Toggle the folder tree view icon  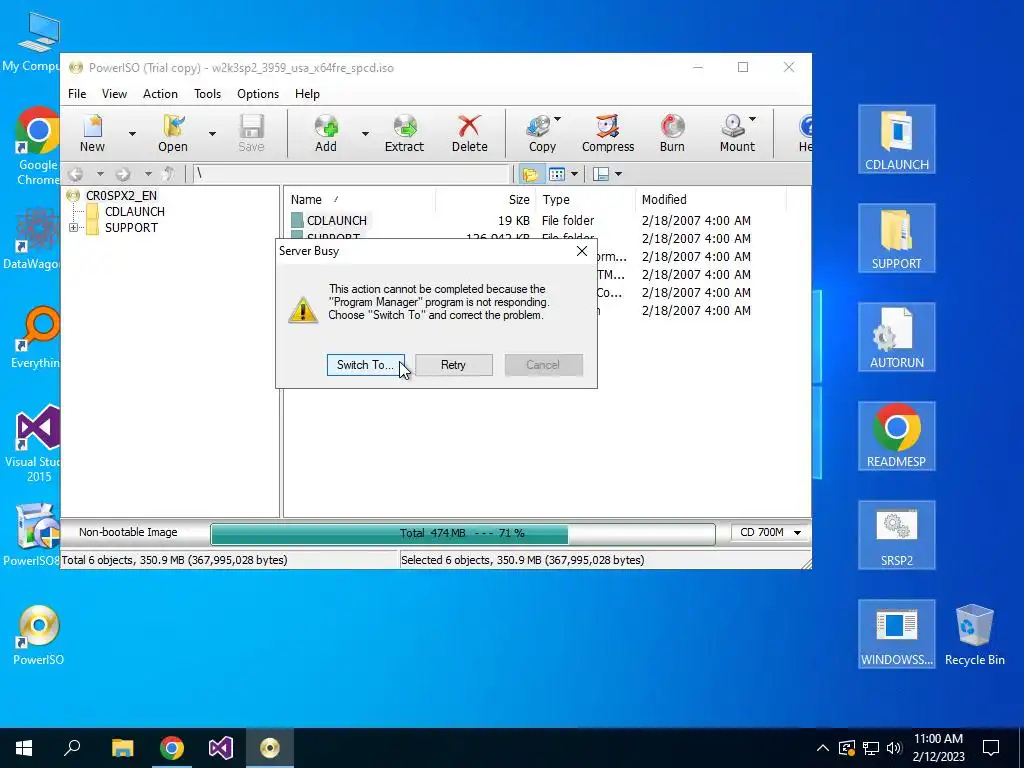pyautogui.click(x=530, y=174)
